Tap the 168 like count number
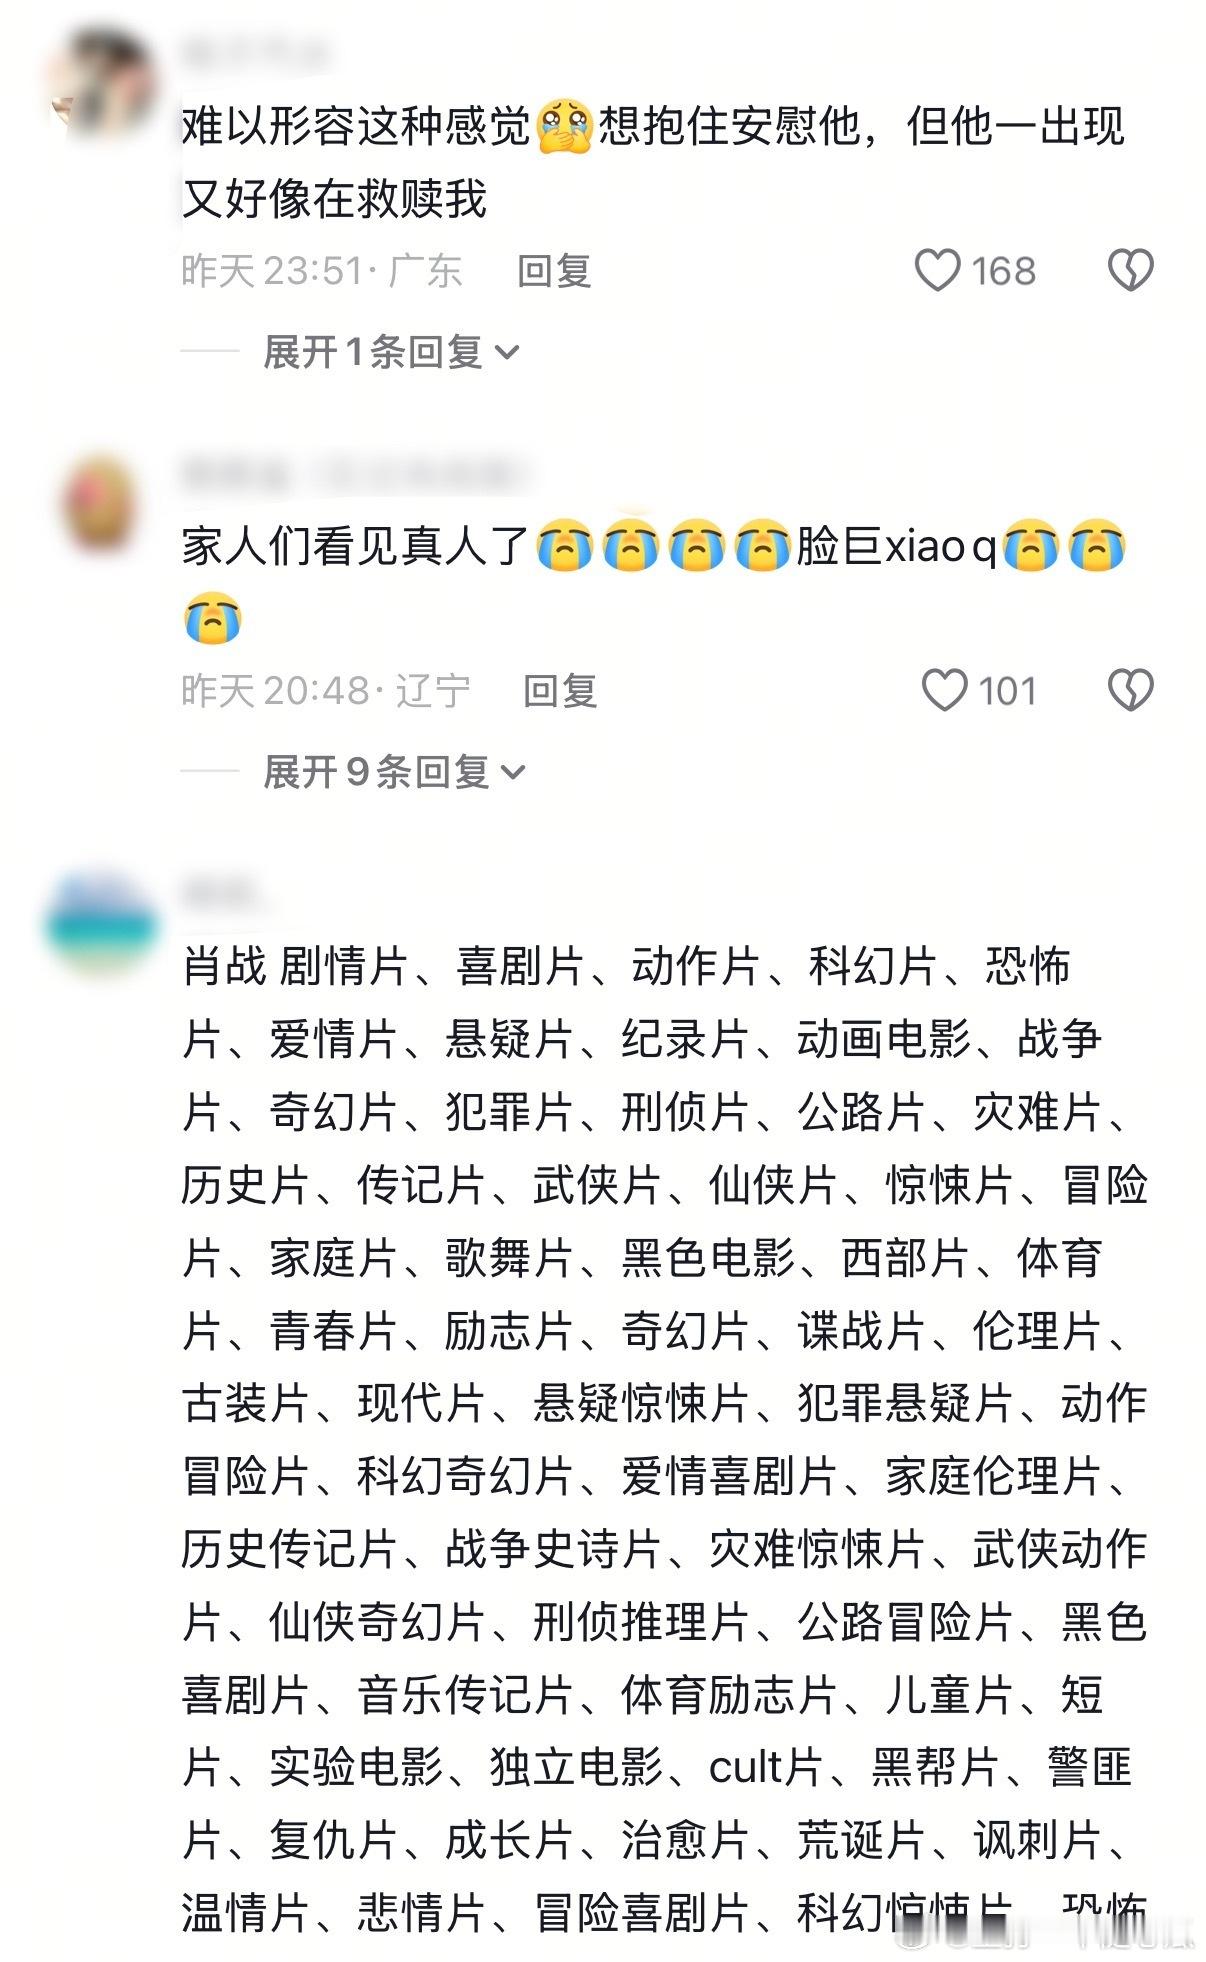 [x=1004, y=271]
